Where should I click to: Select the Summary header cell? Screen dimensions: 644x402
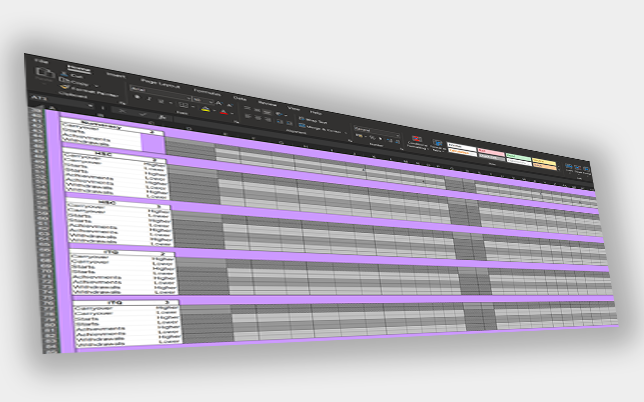101,125
